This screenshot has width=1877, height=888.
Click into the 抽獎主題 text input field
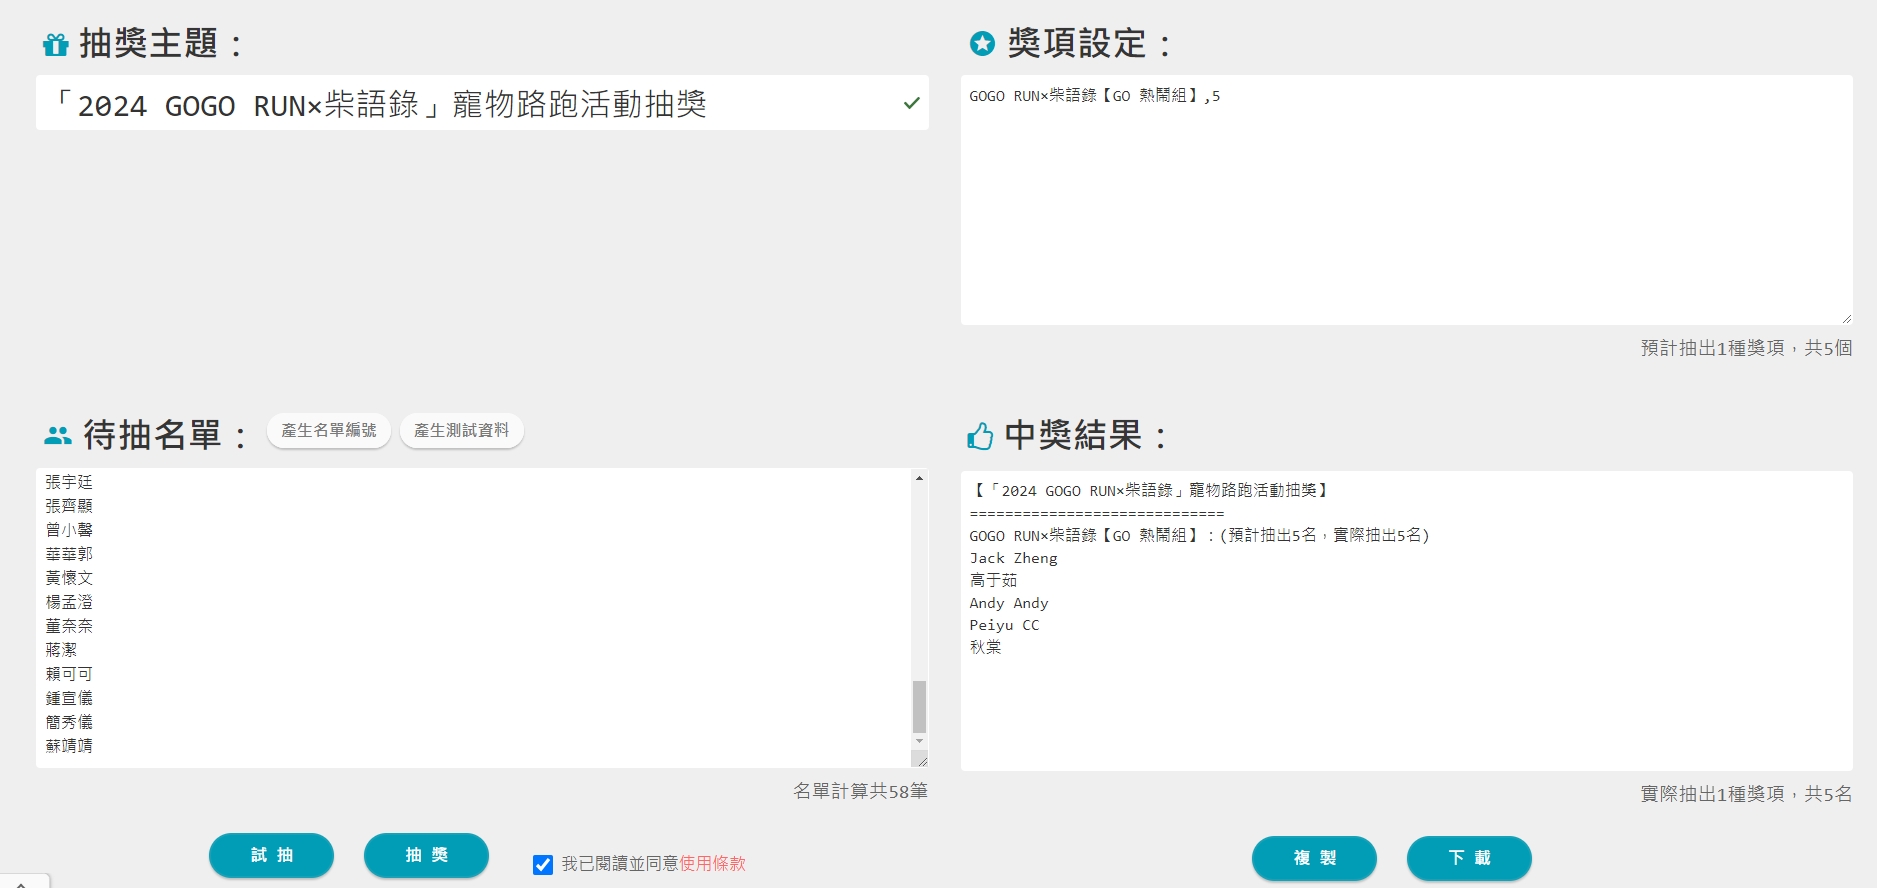(470, 103)
